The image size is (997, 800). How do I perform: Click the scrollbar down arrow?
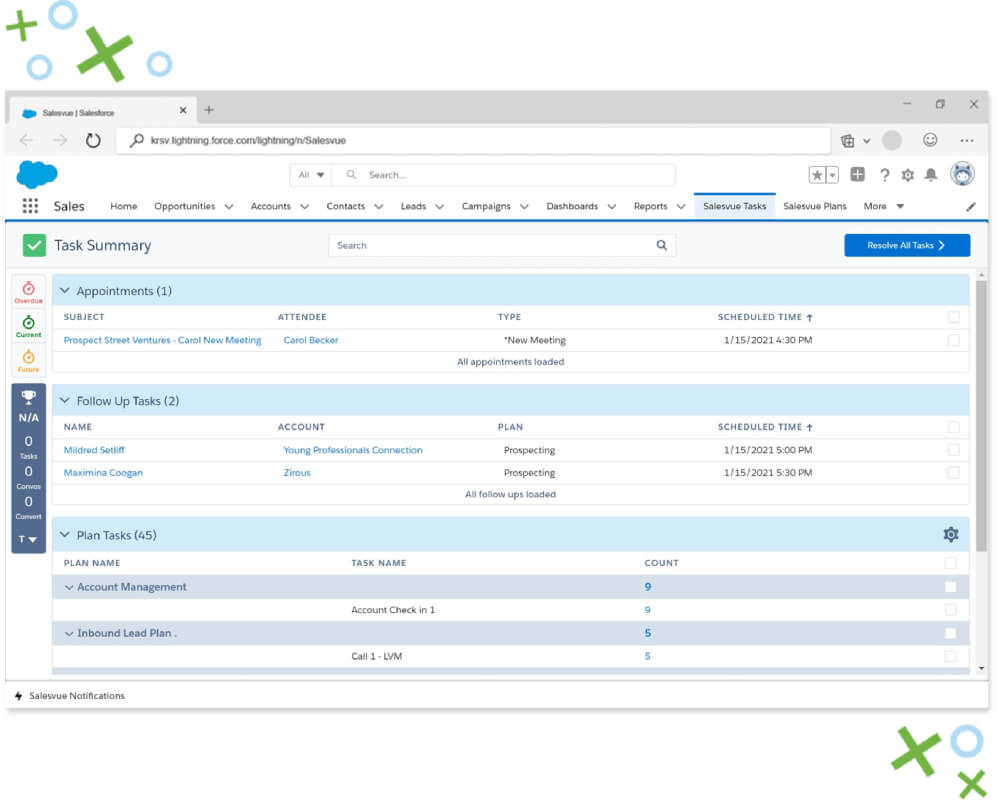coord(981,668)
